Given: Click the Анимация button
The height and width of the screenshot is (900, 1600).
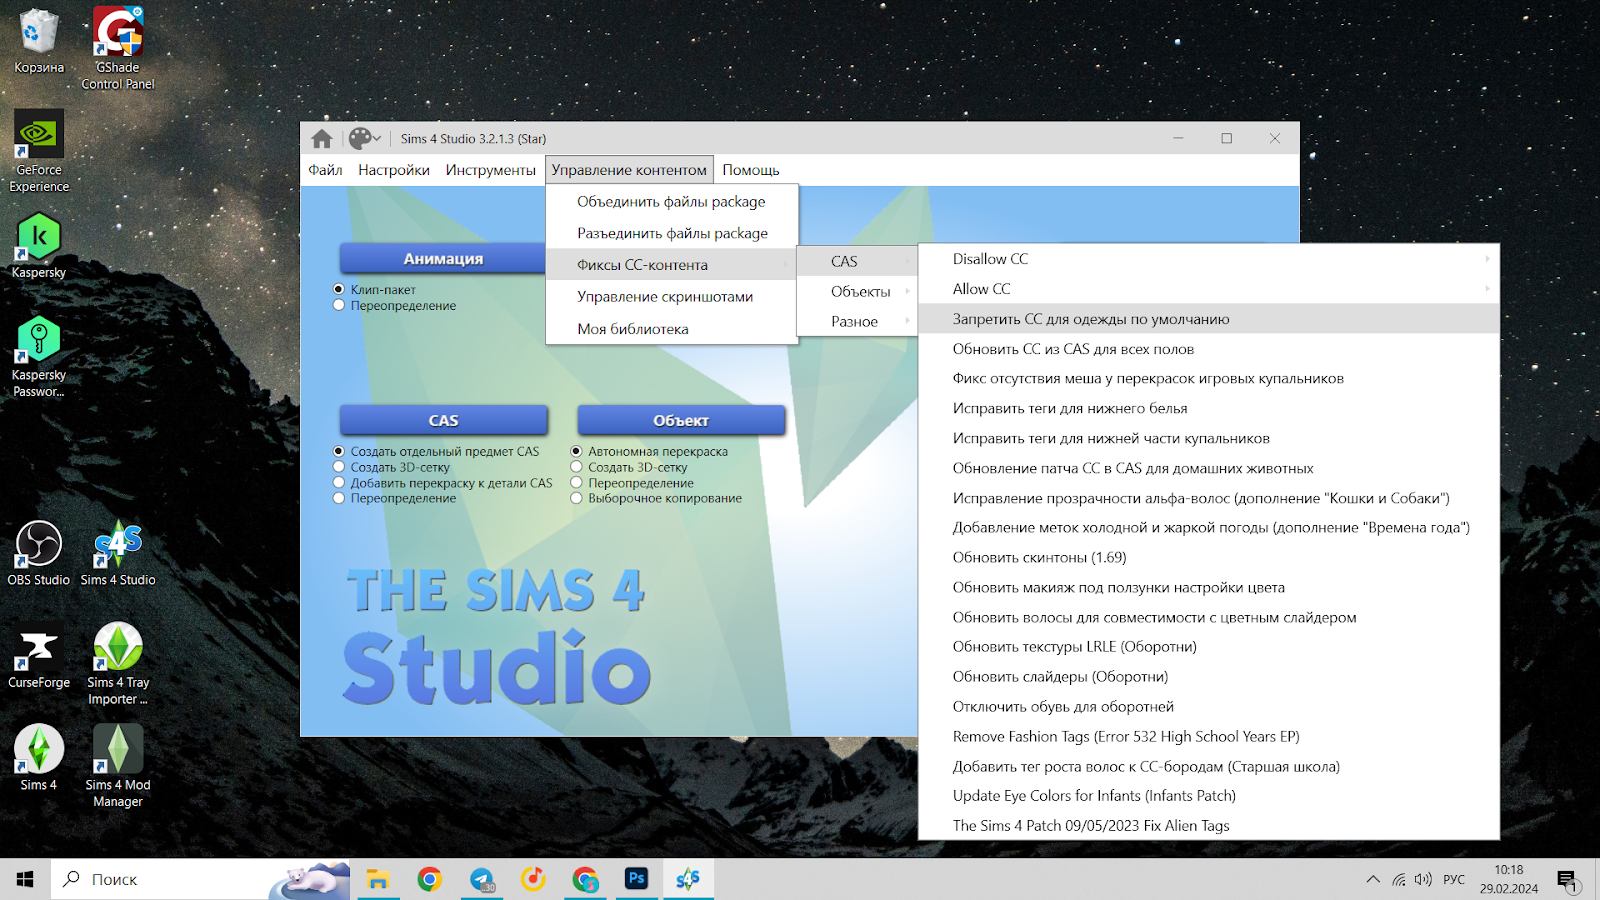Looking at the screenshot, I should [x=443, y=258].
